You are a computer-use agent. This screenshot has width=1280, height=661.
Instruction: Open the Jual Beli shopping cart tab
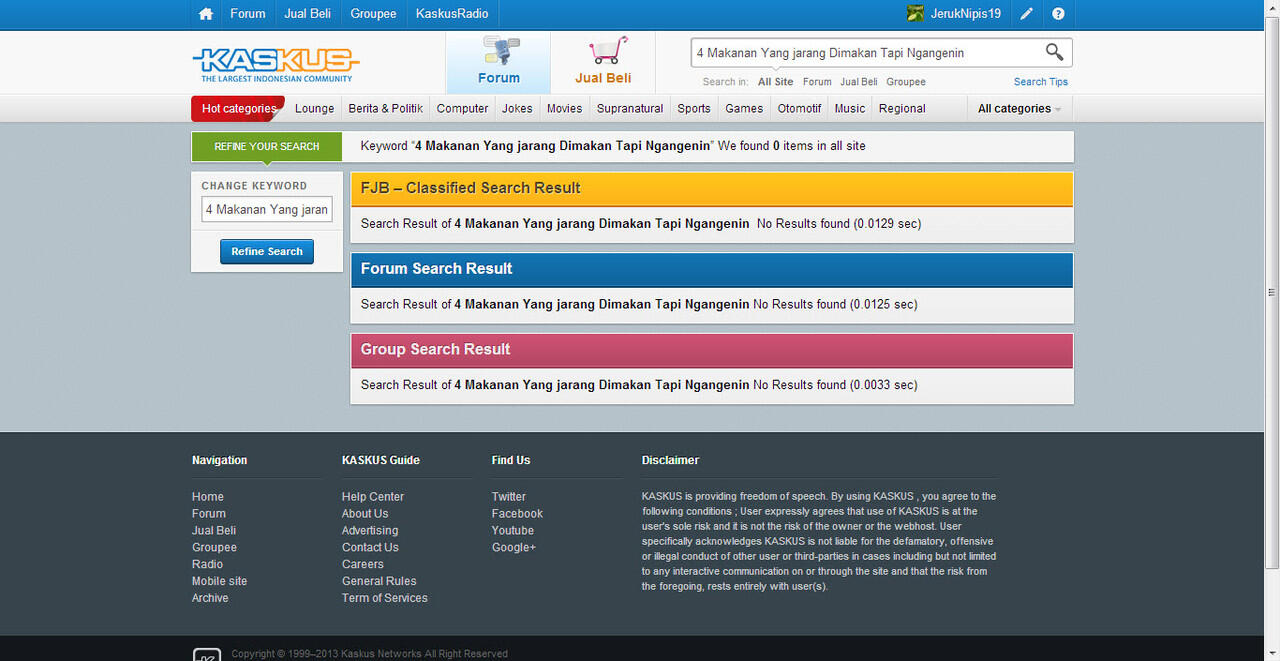[x=603, y=62]
